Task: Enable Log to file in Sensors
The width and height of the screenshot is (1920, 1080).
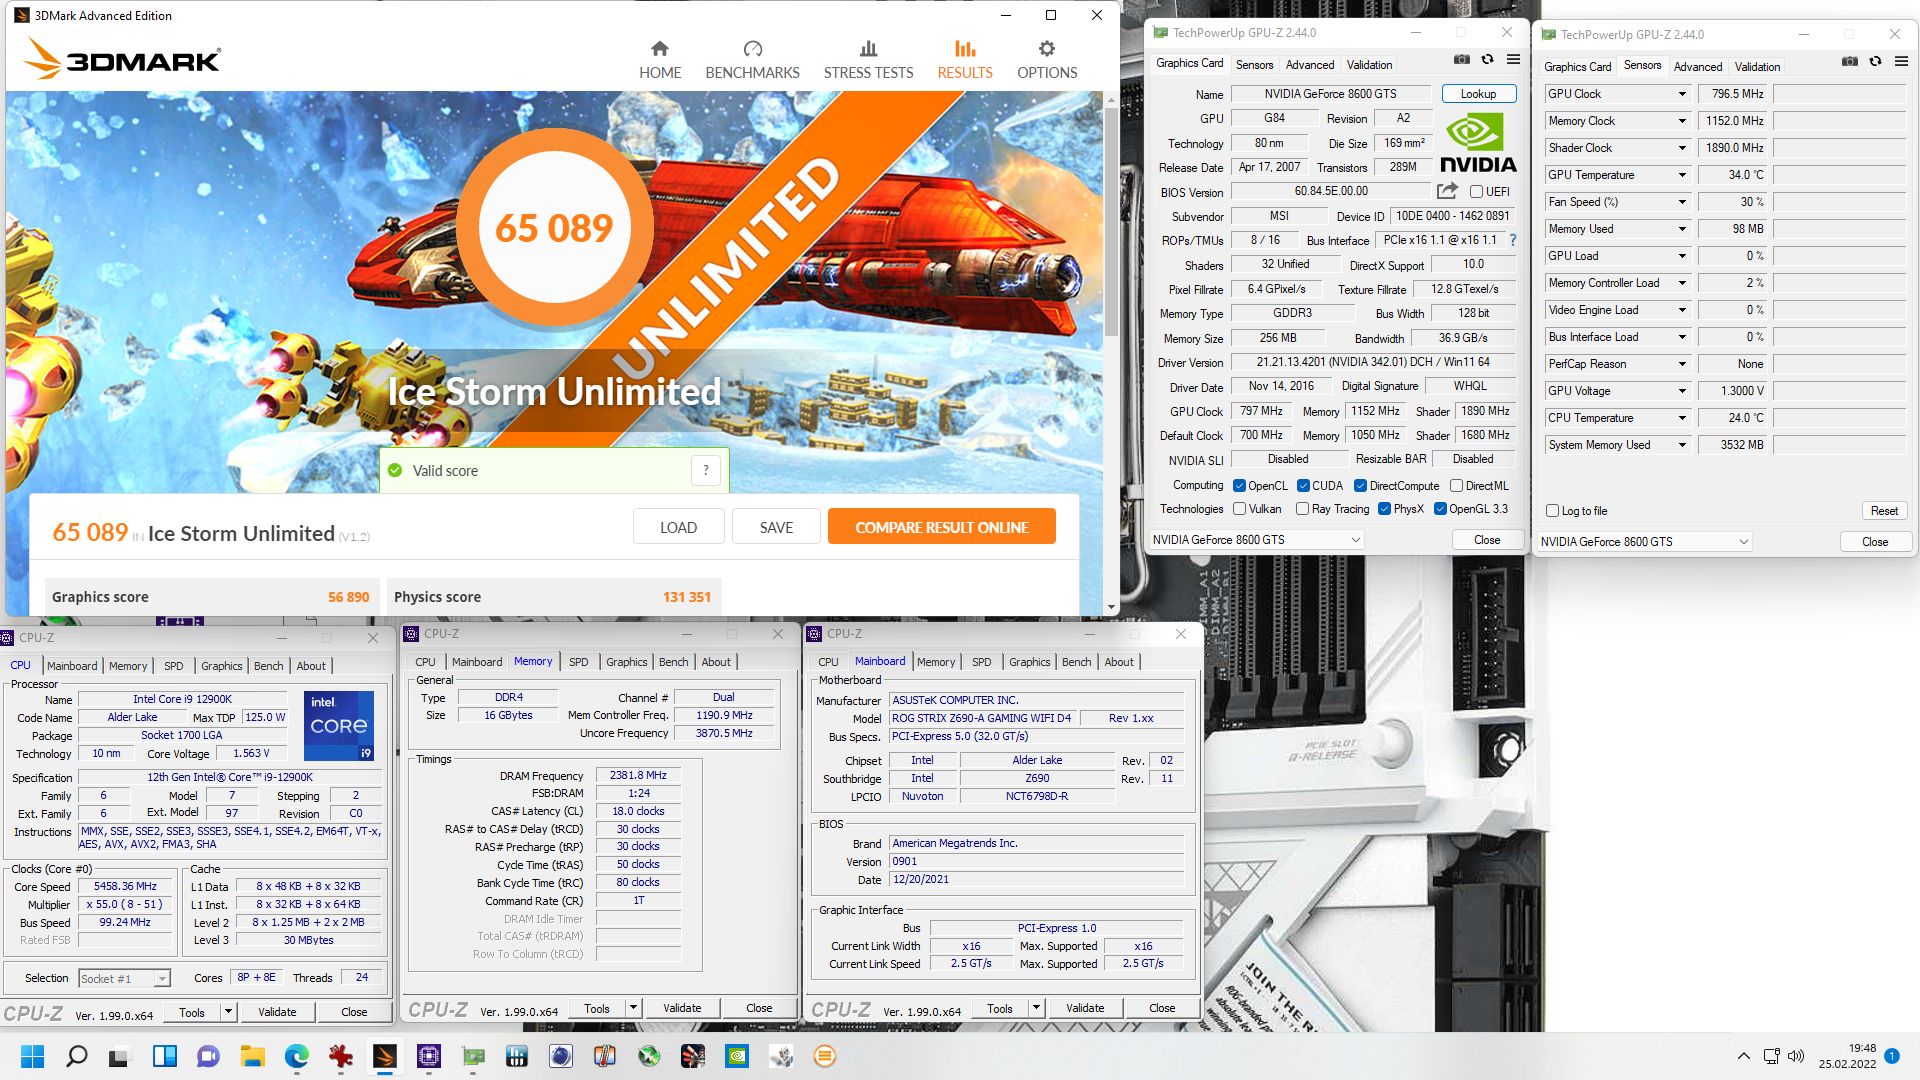Action: click(1552, 511)
